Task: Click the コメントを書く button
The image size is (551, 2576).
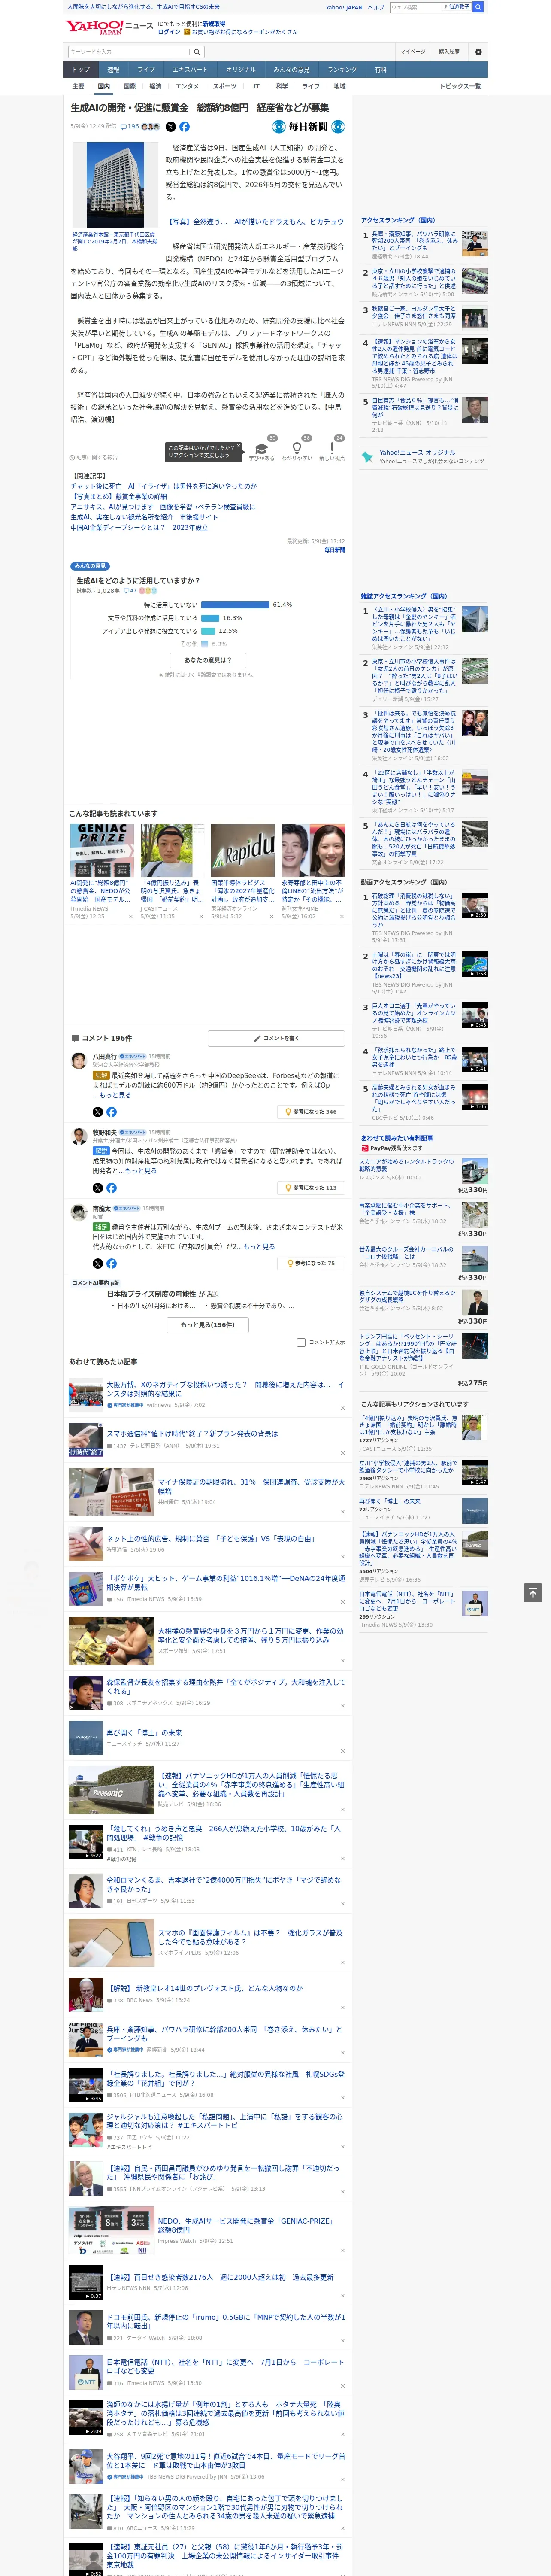Action: (277, 1038)
